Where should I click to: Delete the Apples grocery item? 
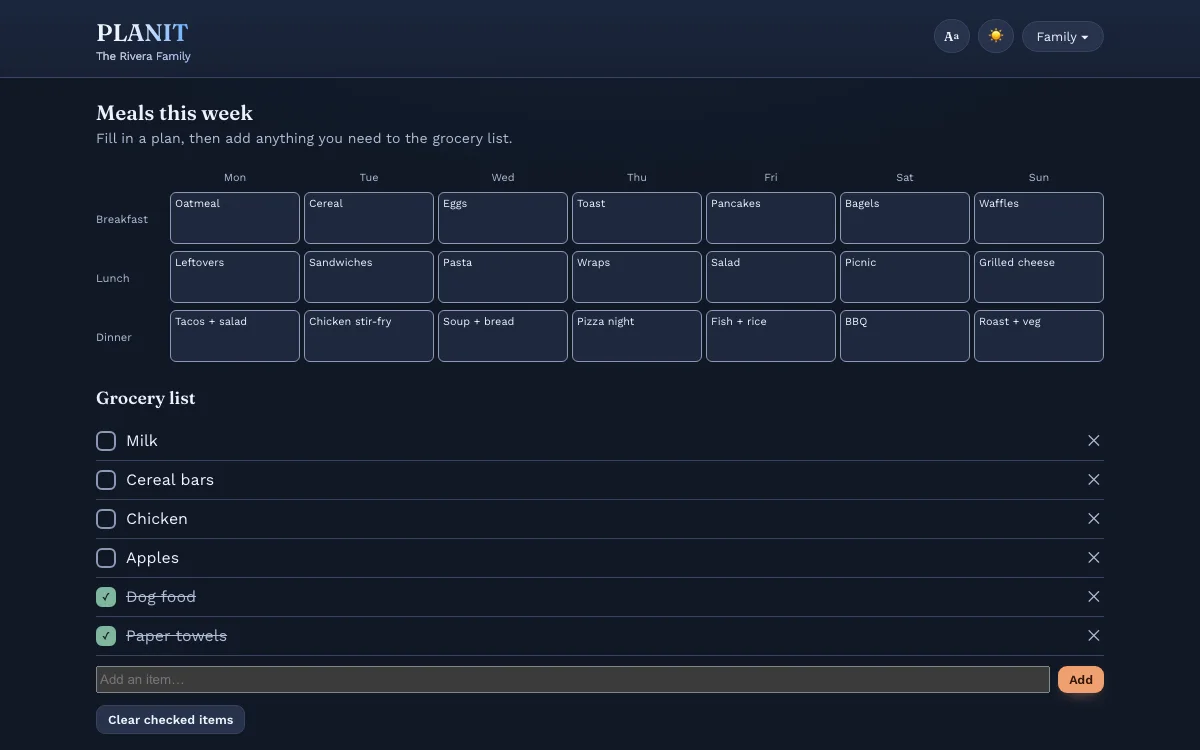pyautogui.click(x=1094, y=558)
